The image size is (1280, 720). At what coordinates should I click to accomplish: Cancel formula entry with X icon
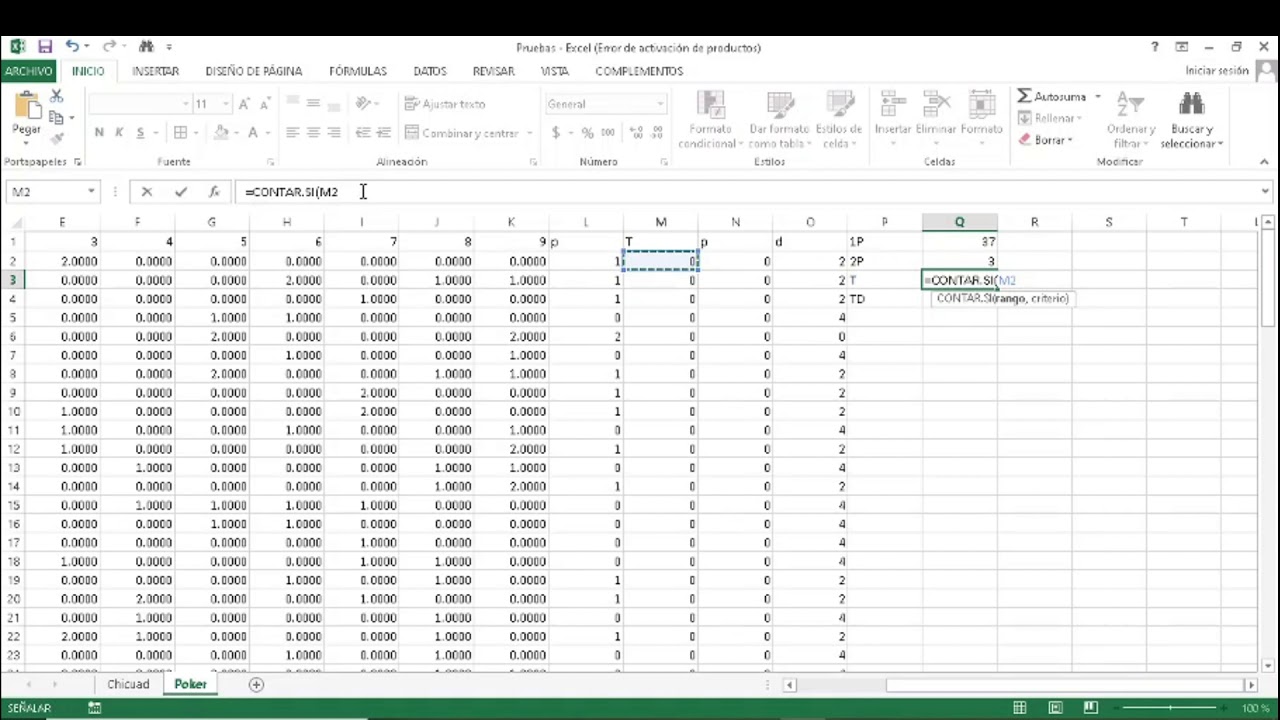coord(147,192)
